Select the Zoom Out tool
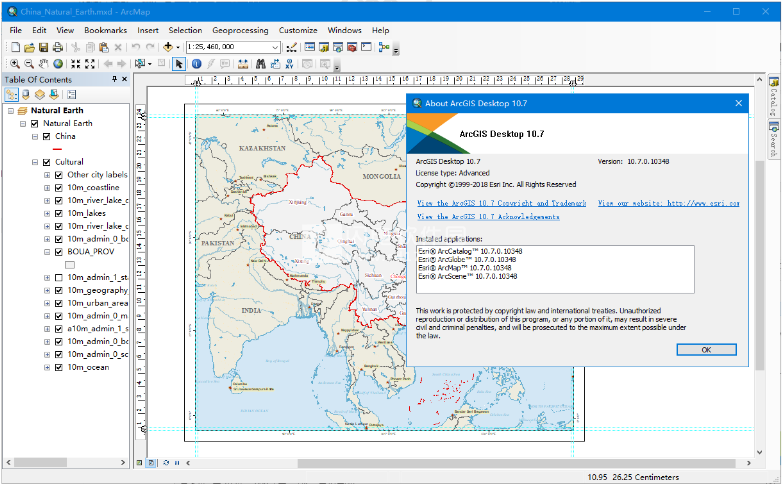 pos(29,63)
